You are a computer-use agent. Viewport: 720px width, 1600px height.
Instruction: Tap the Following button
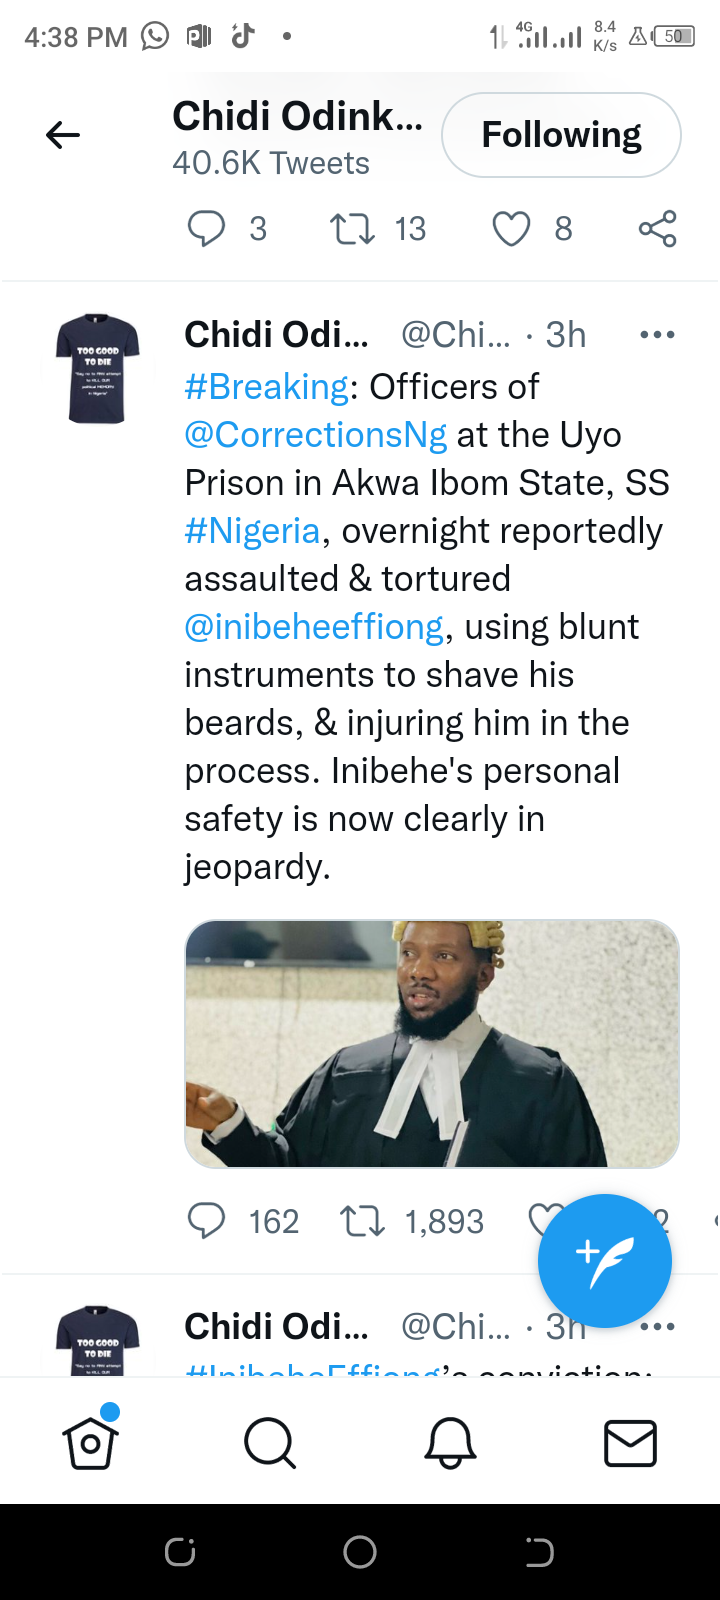tap(561, 135)
